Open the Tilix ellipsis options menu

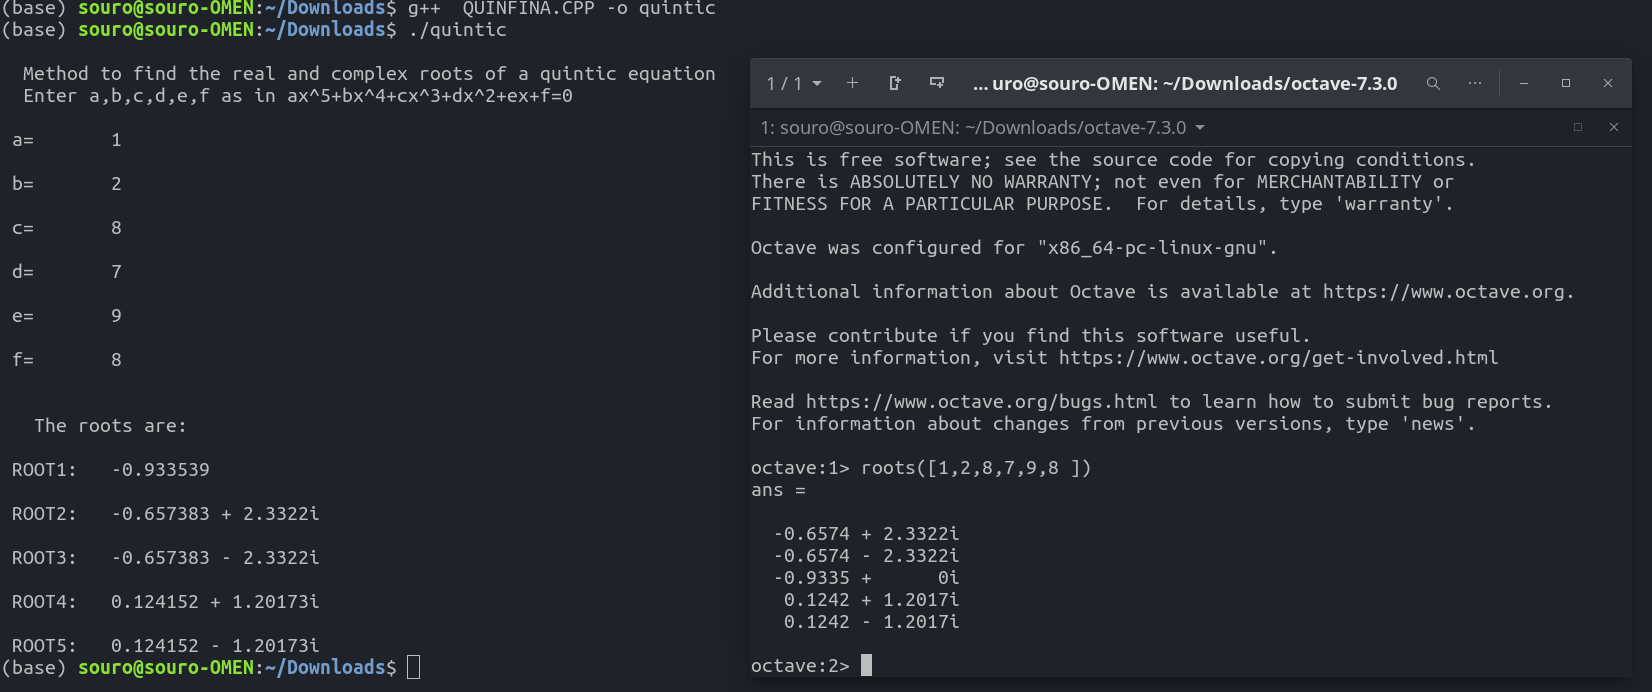[1475, 83]
